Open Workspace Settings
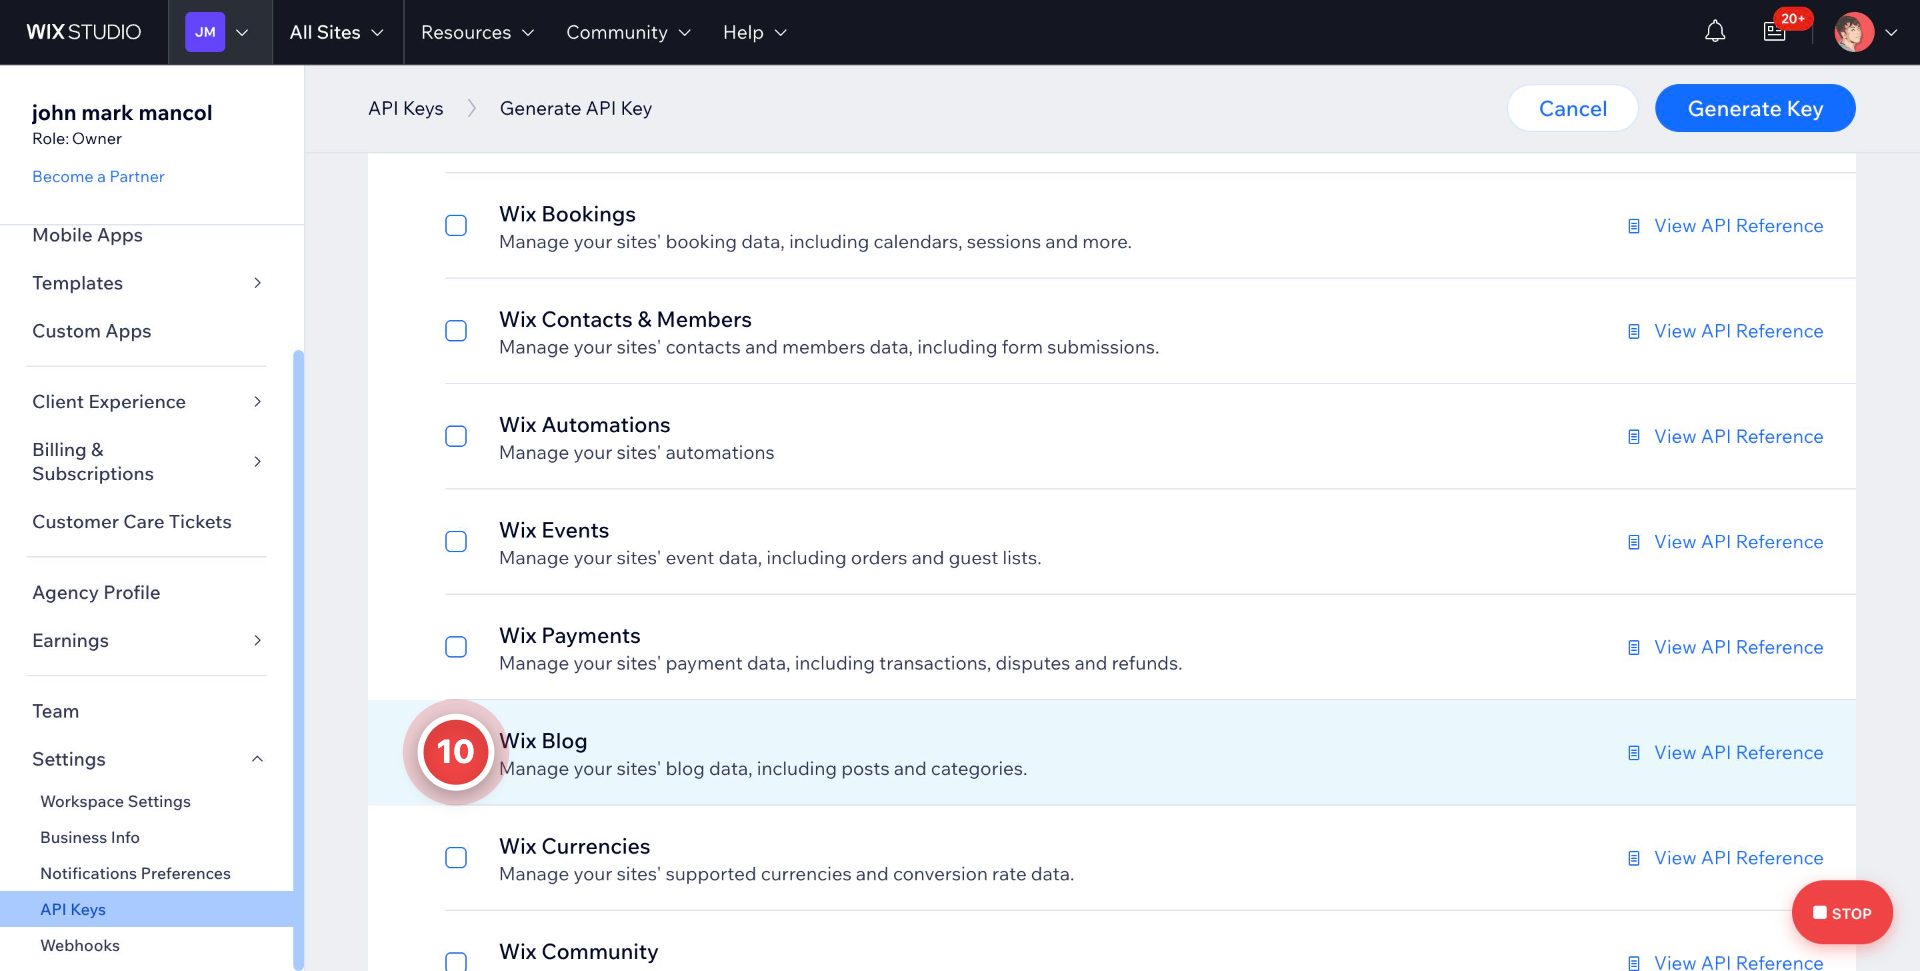This screenshot has height=971, width=1920. [x=115, y=802]
